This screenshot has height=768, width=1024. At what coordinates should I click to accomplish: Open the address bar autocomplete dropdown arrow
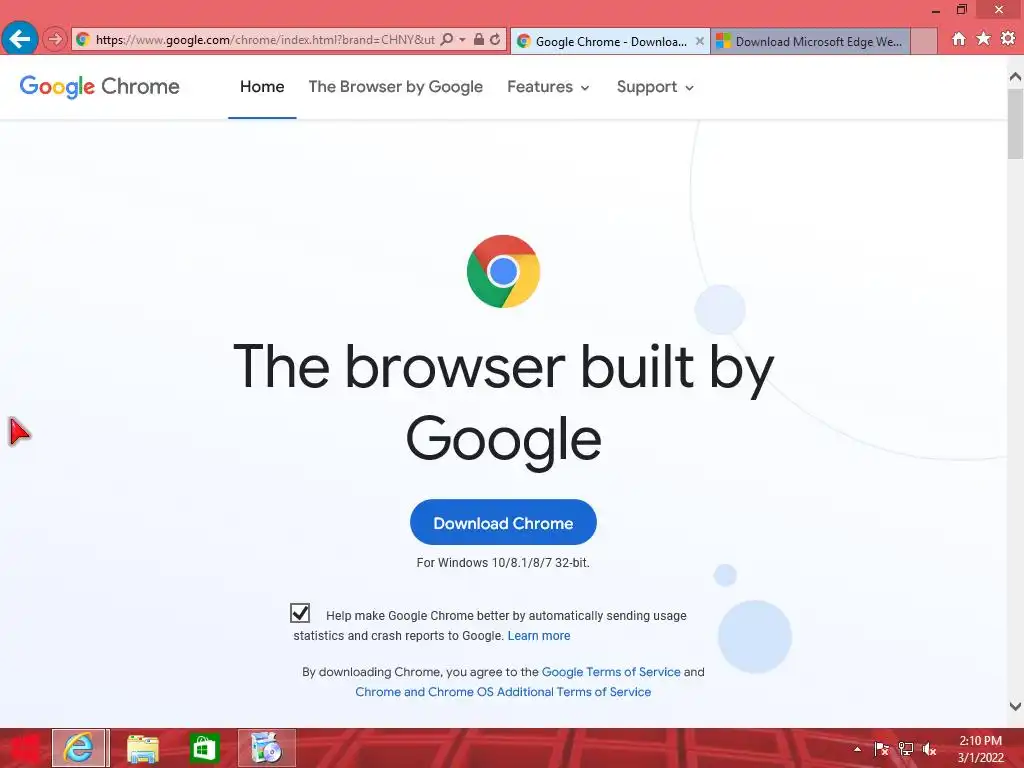pos(462,40)
